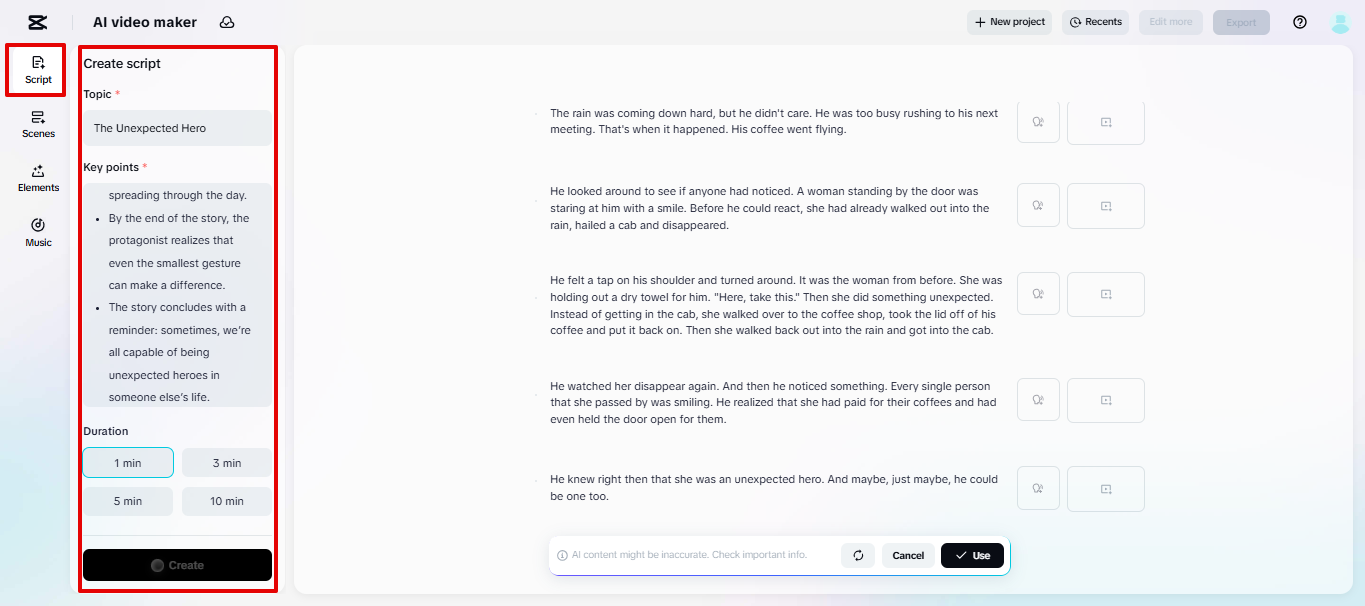Open the help question mark icon
The width and height of the screenshot is (1365, 606).
(x=1300, y=22)
